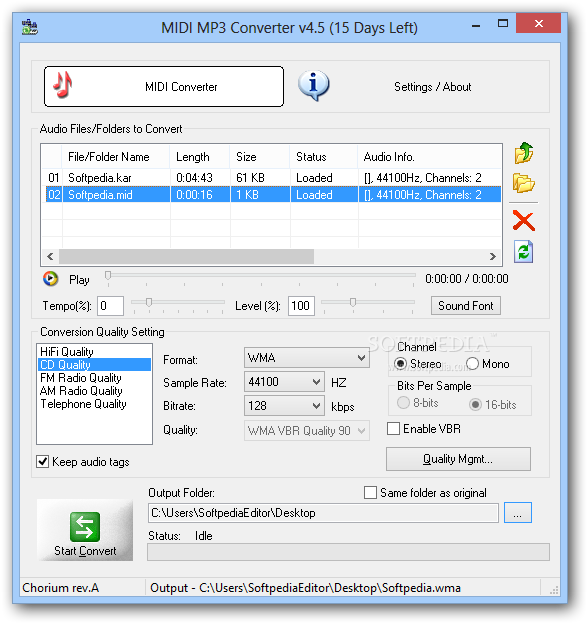Click the Status column header

coord(323,157)
